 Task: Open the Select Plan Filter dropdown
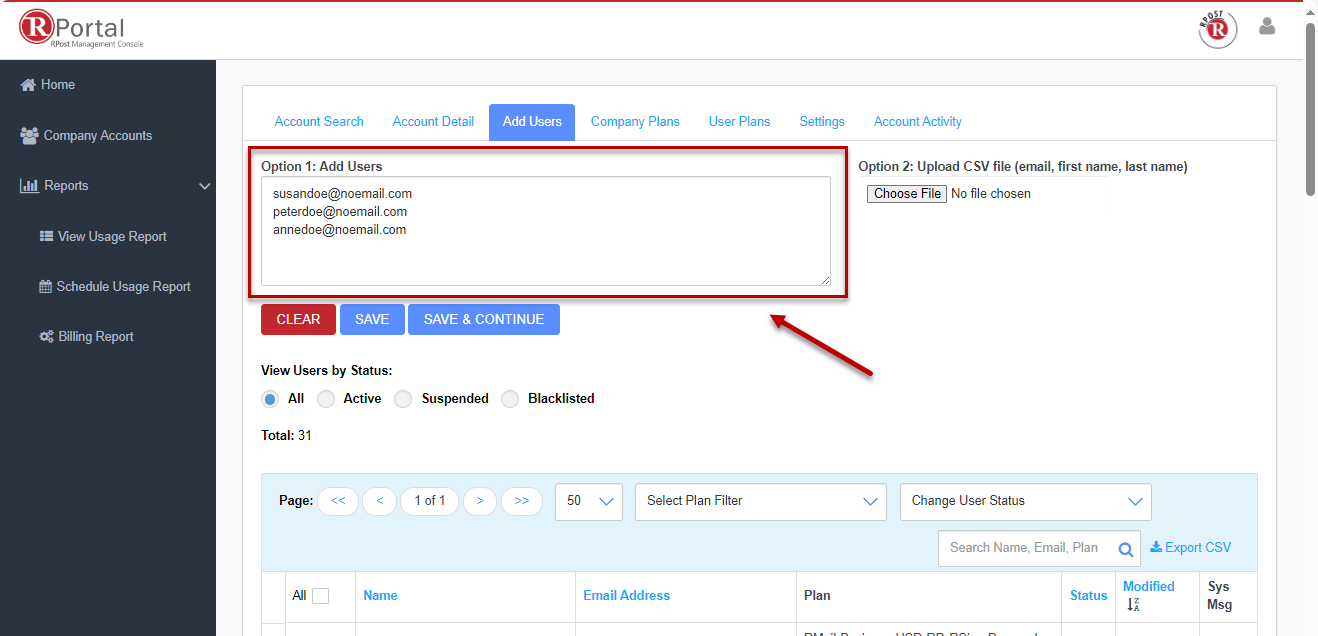point(760,501)
